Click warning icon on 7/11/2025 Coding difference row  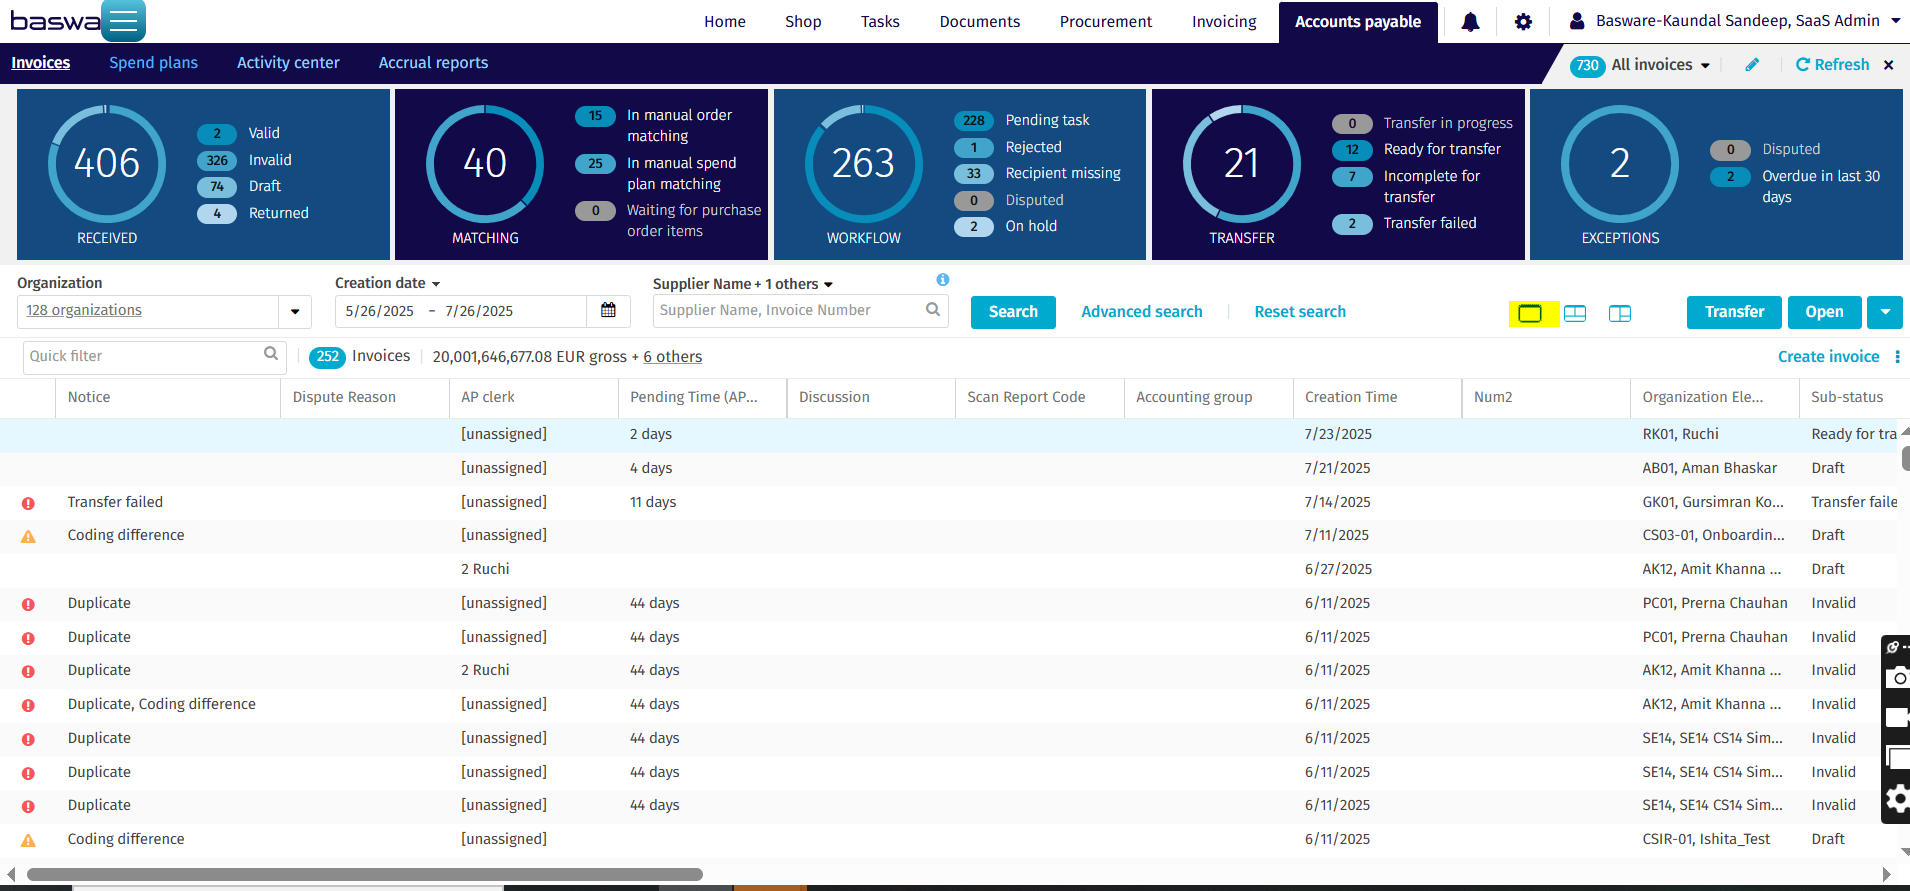(x=28, y=537)
